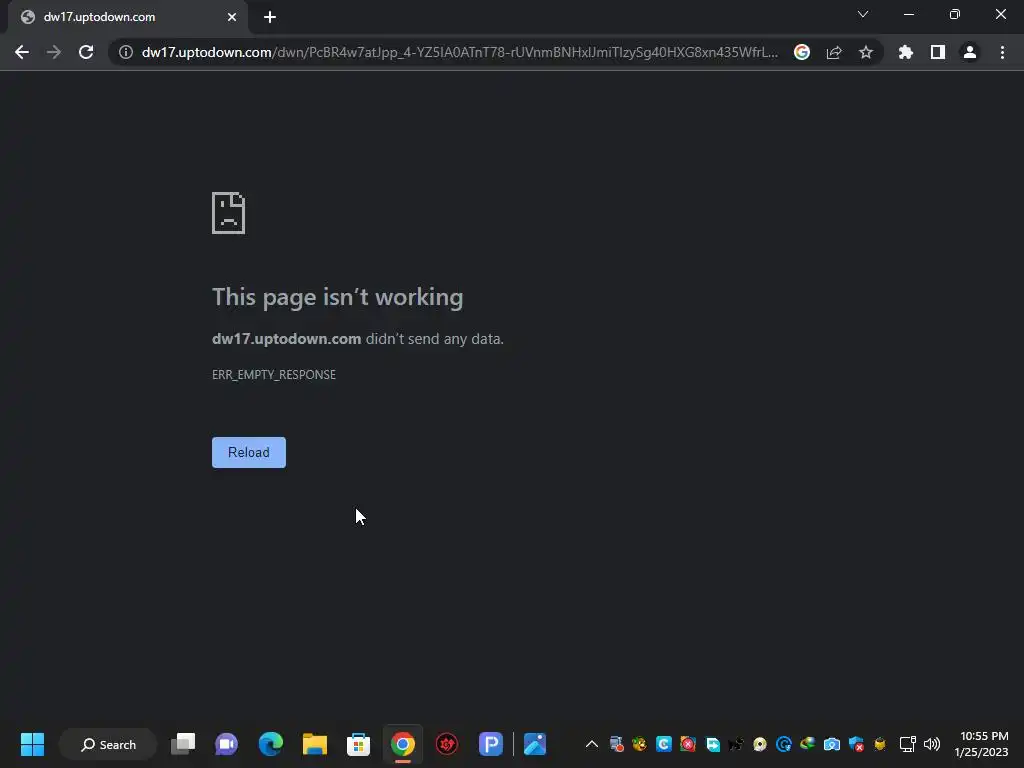
Task: Click the camera tray icon
Action: pos(831,744)
